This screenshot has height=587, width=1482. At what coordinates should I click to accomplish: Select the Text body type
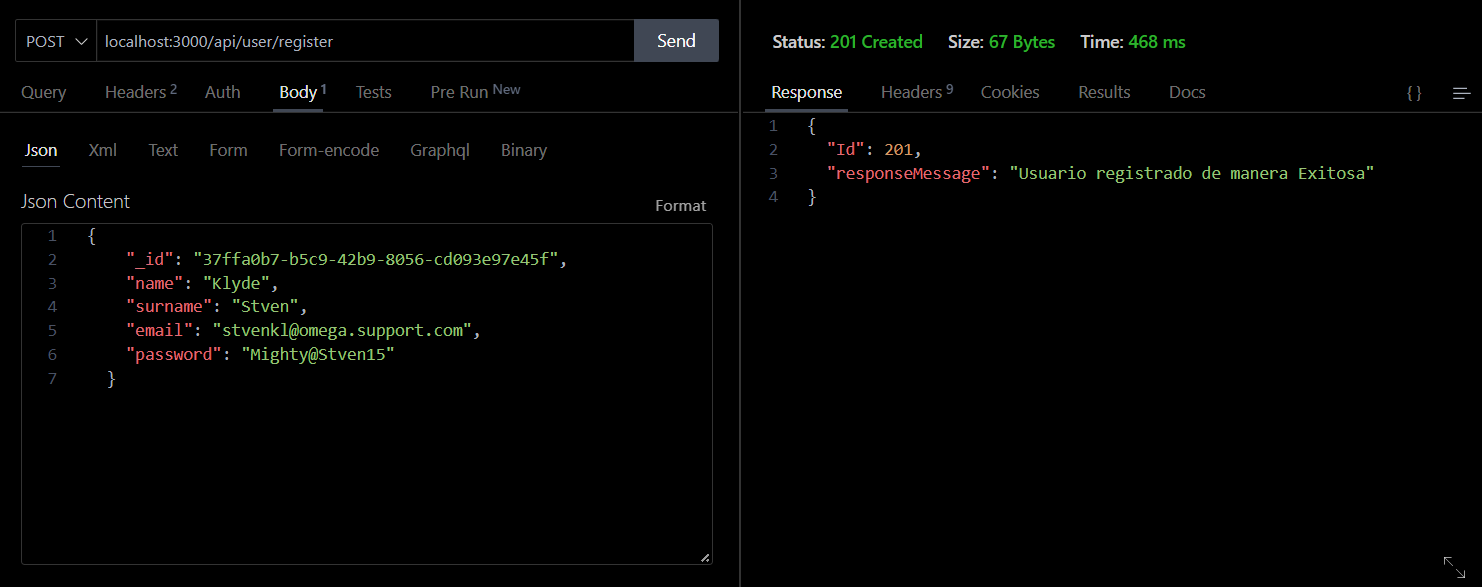coord(163,150)
